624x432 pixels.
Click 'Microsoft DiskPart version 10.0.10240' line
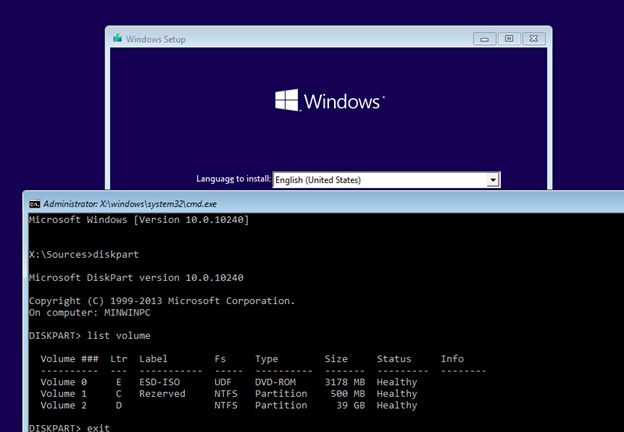click(x=136, y=278)
